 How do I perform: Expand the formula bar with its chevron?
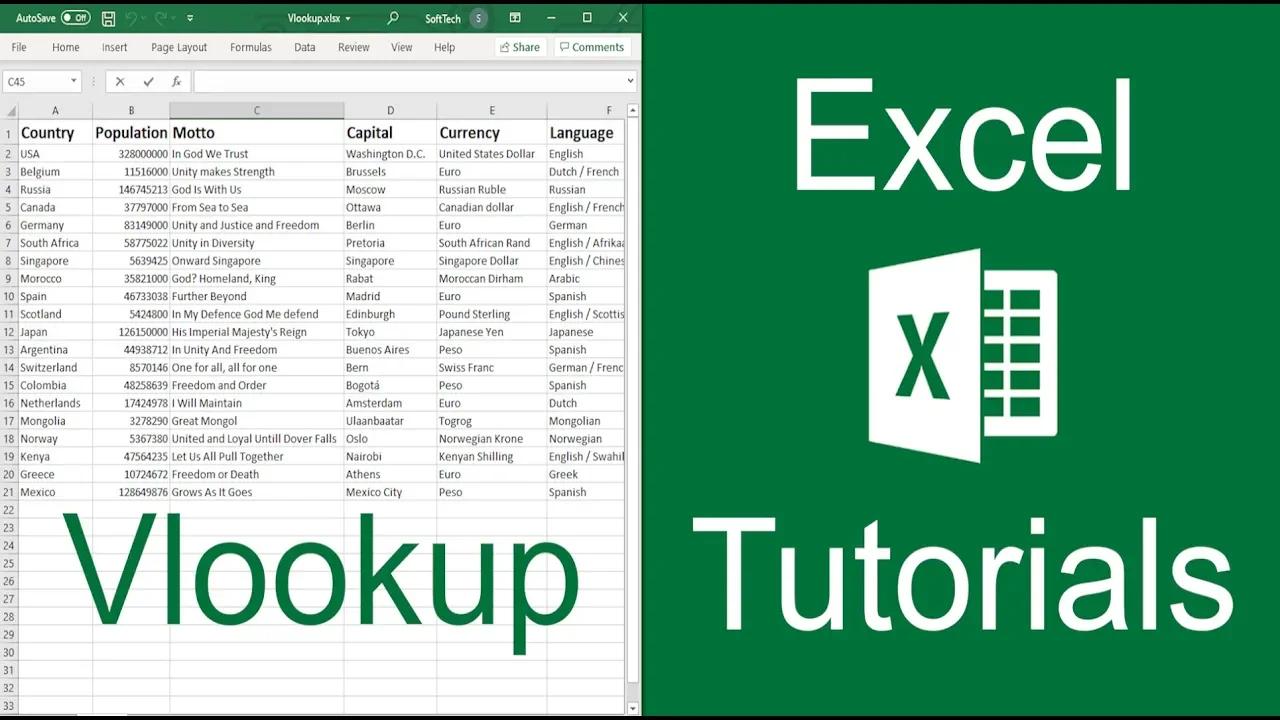click(x=631, y=81)
